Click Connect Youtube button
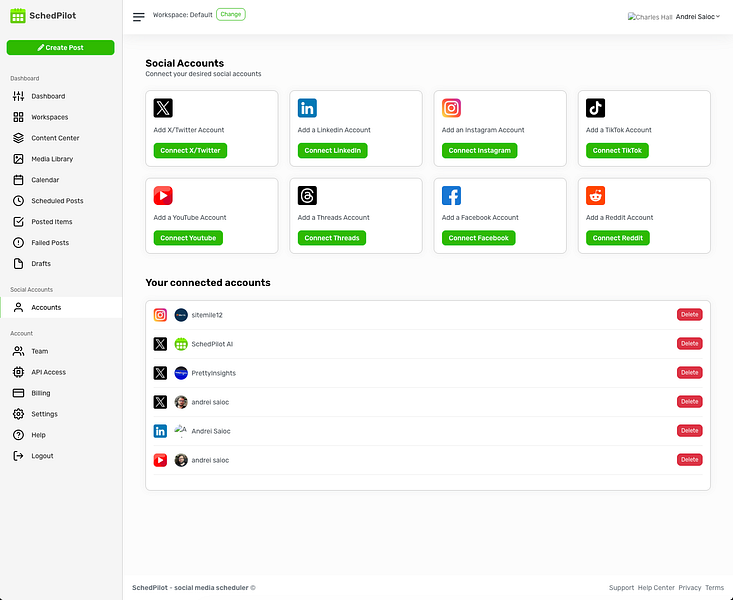Viewport: 733px width, 600px height. click(x=188, y=238)
